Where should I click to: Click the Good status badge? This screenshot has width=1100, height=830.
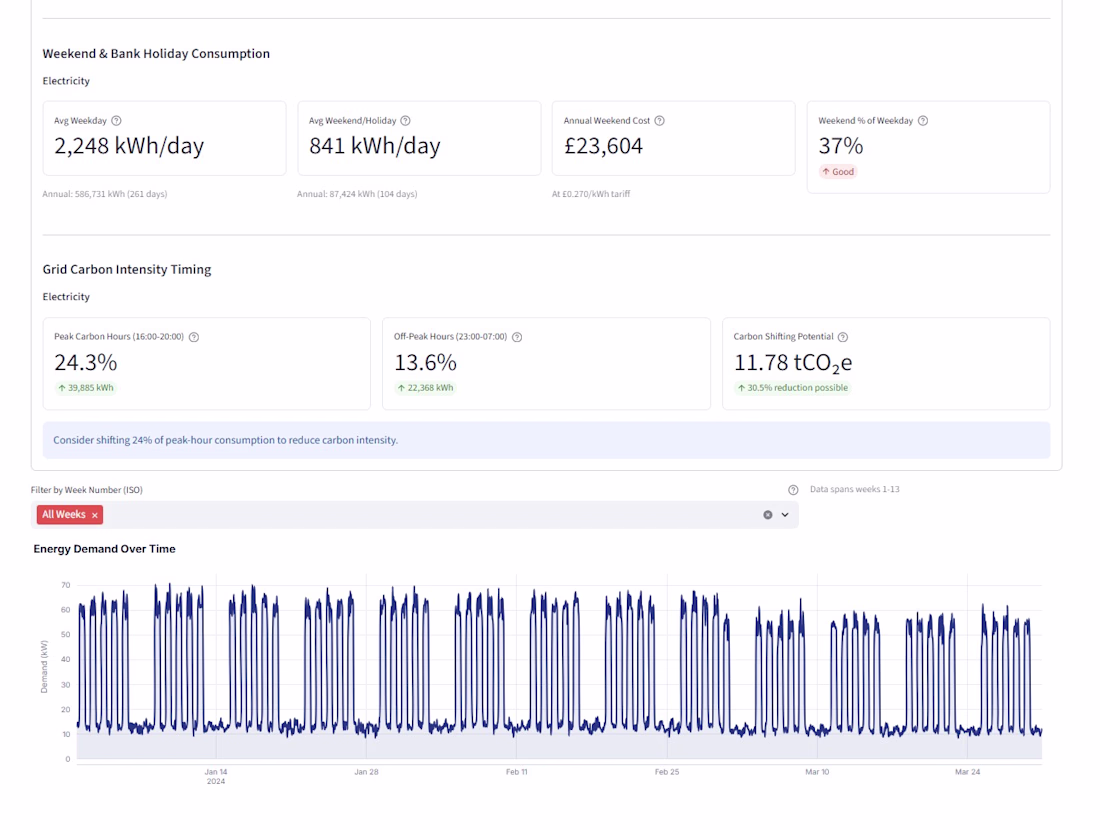pos(838,172)
